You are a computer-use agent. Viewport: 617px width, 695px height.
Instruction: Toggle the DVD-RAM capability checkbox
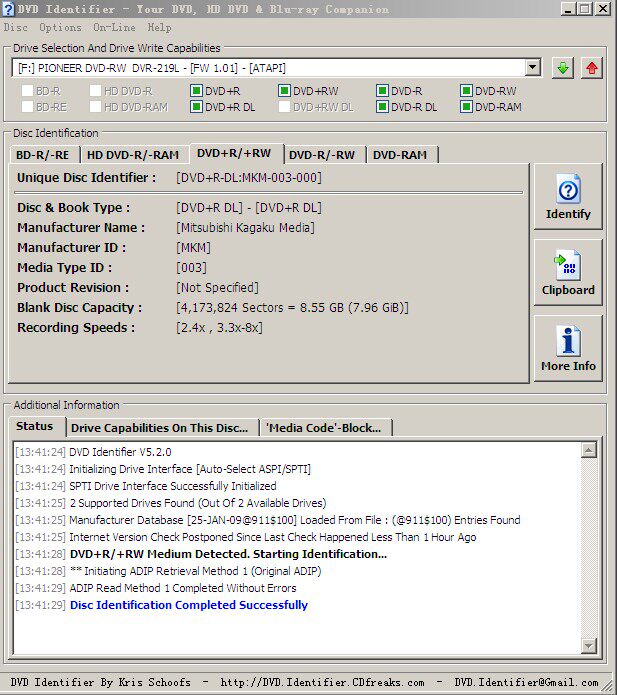(x=466, y=107)
